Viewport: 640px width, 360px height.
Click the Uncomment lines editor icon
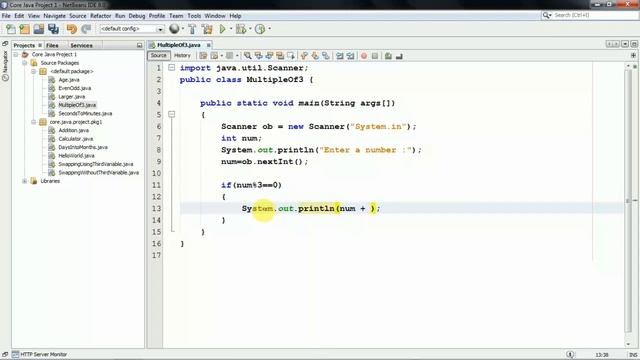(x=399, y=56)
